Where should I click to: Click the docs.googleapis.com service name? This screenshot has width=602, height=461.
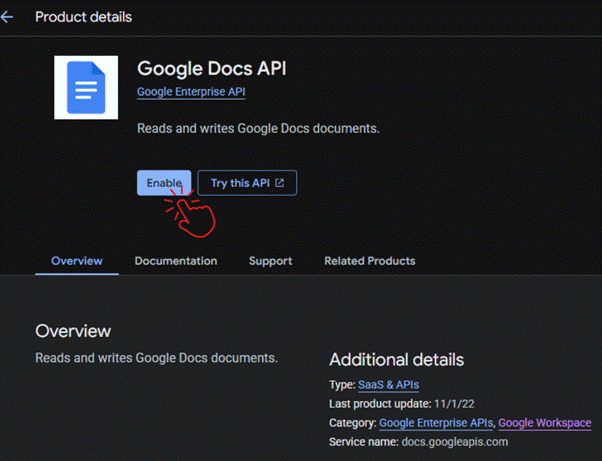(454, 442)
